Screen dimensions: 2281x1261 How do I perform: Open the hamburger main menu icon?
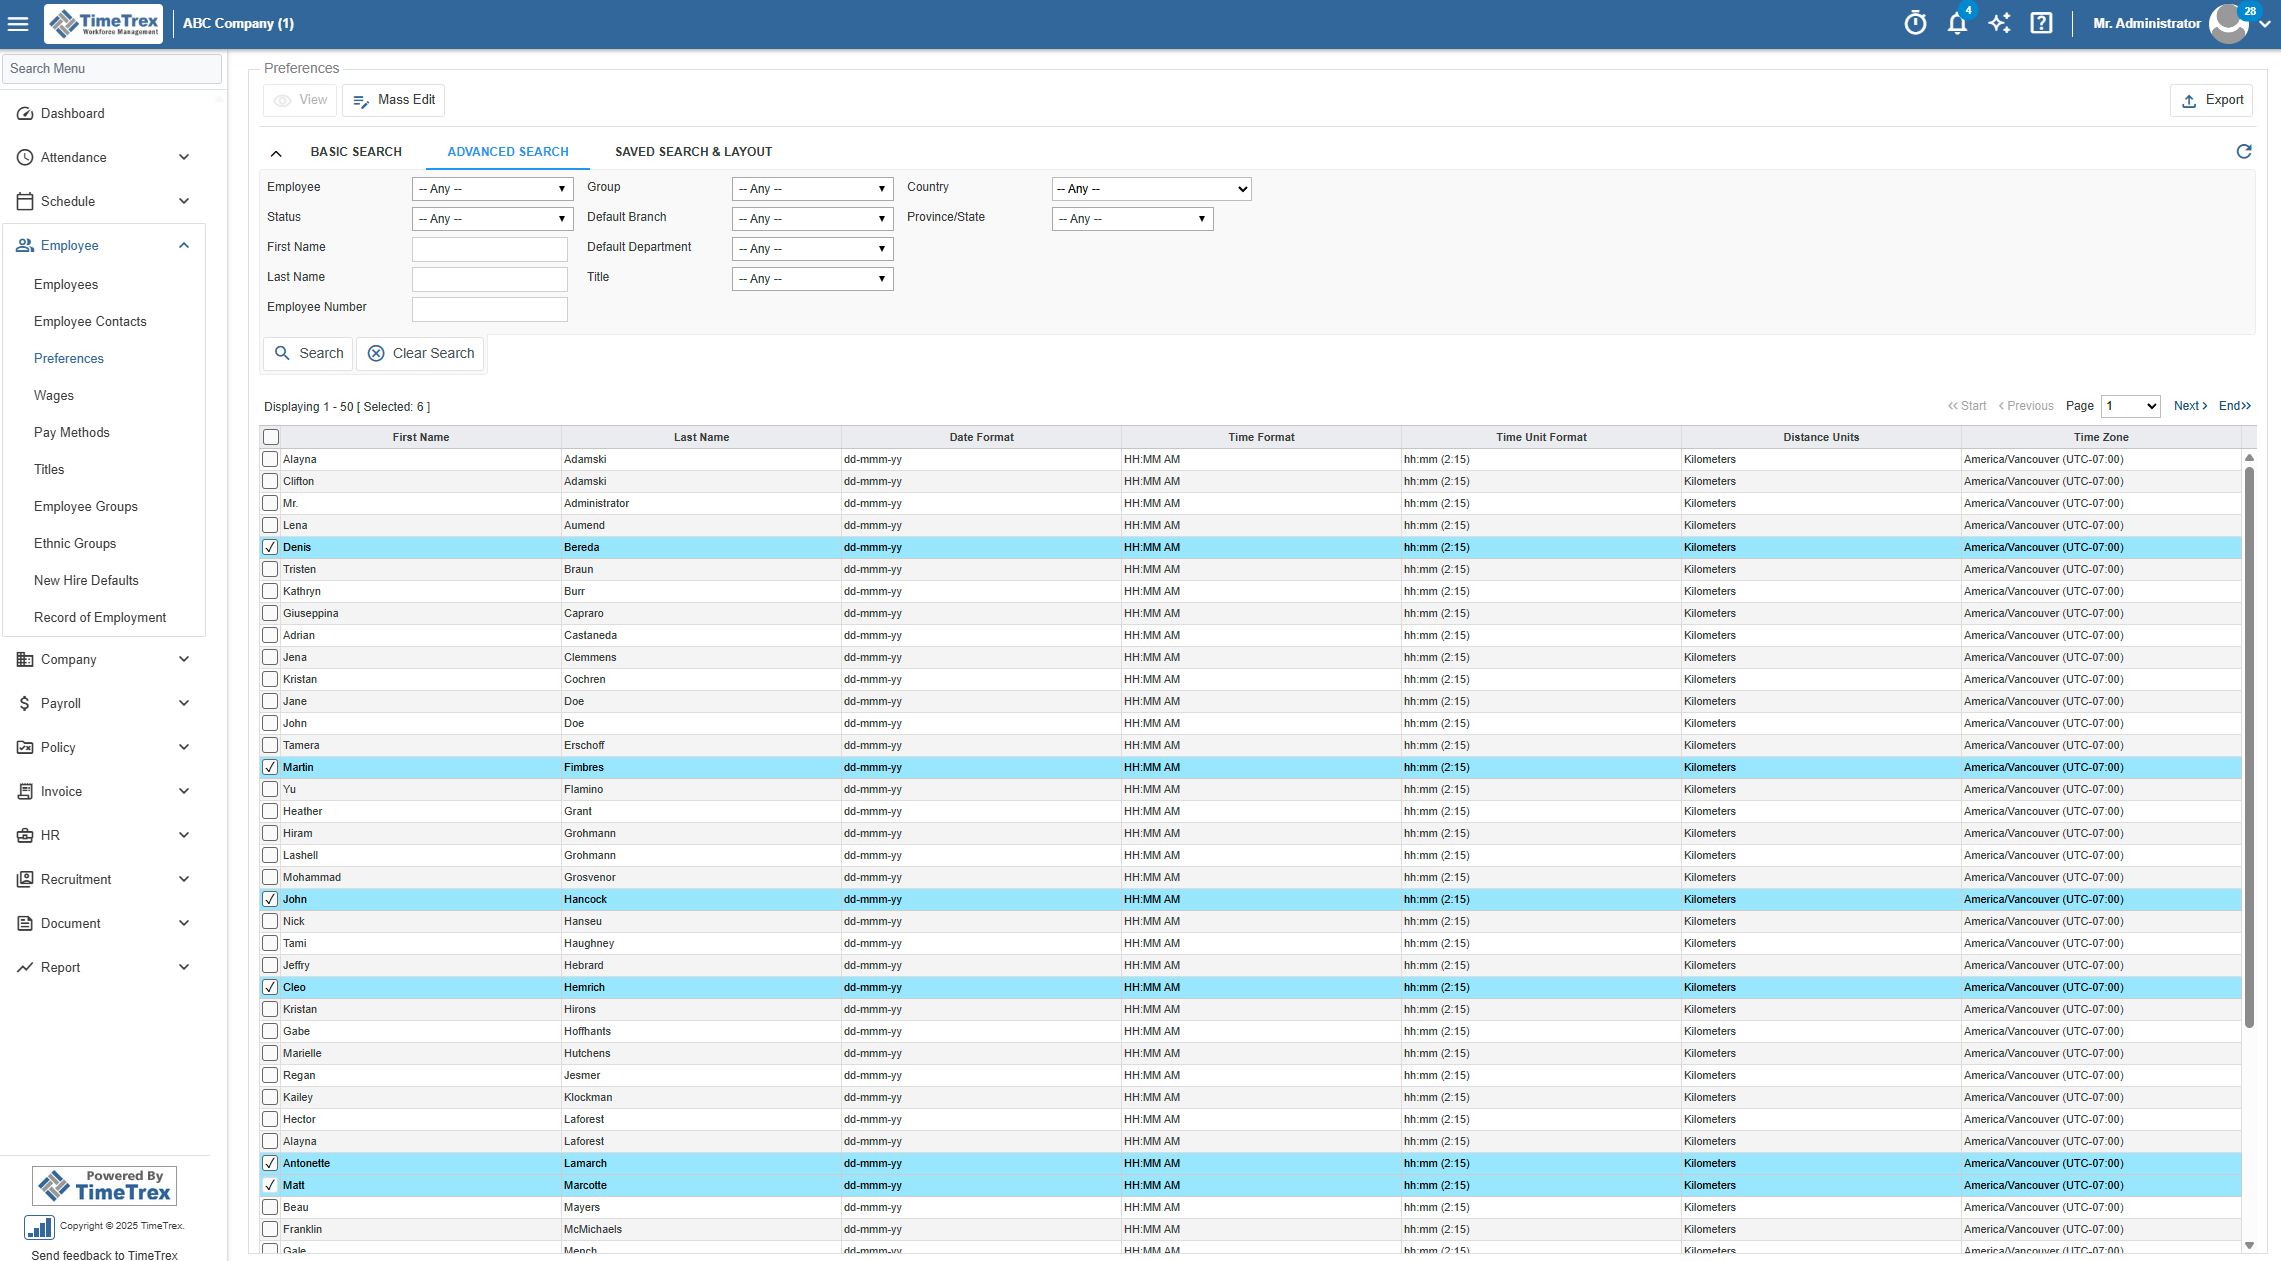(x=18, y=23)
